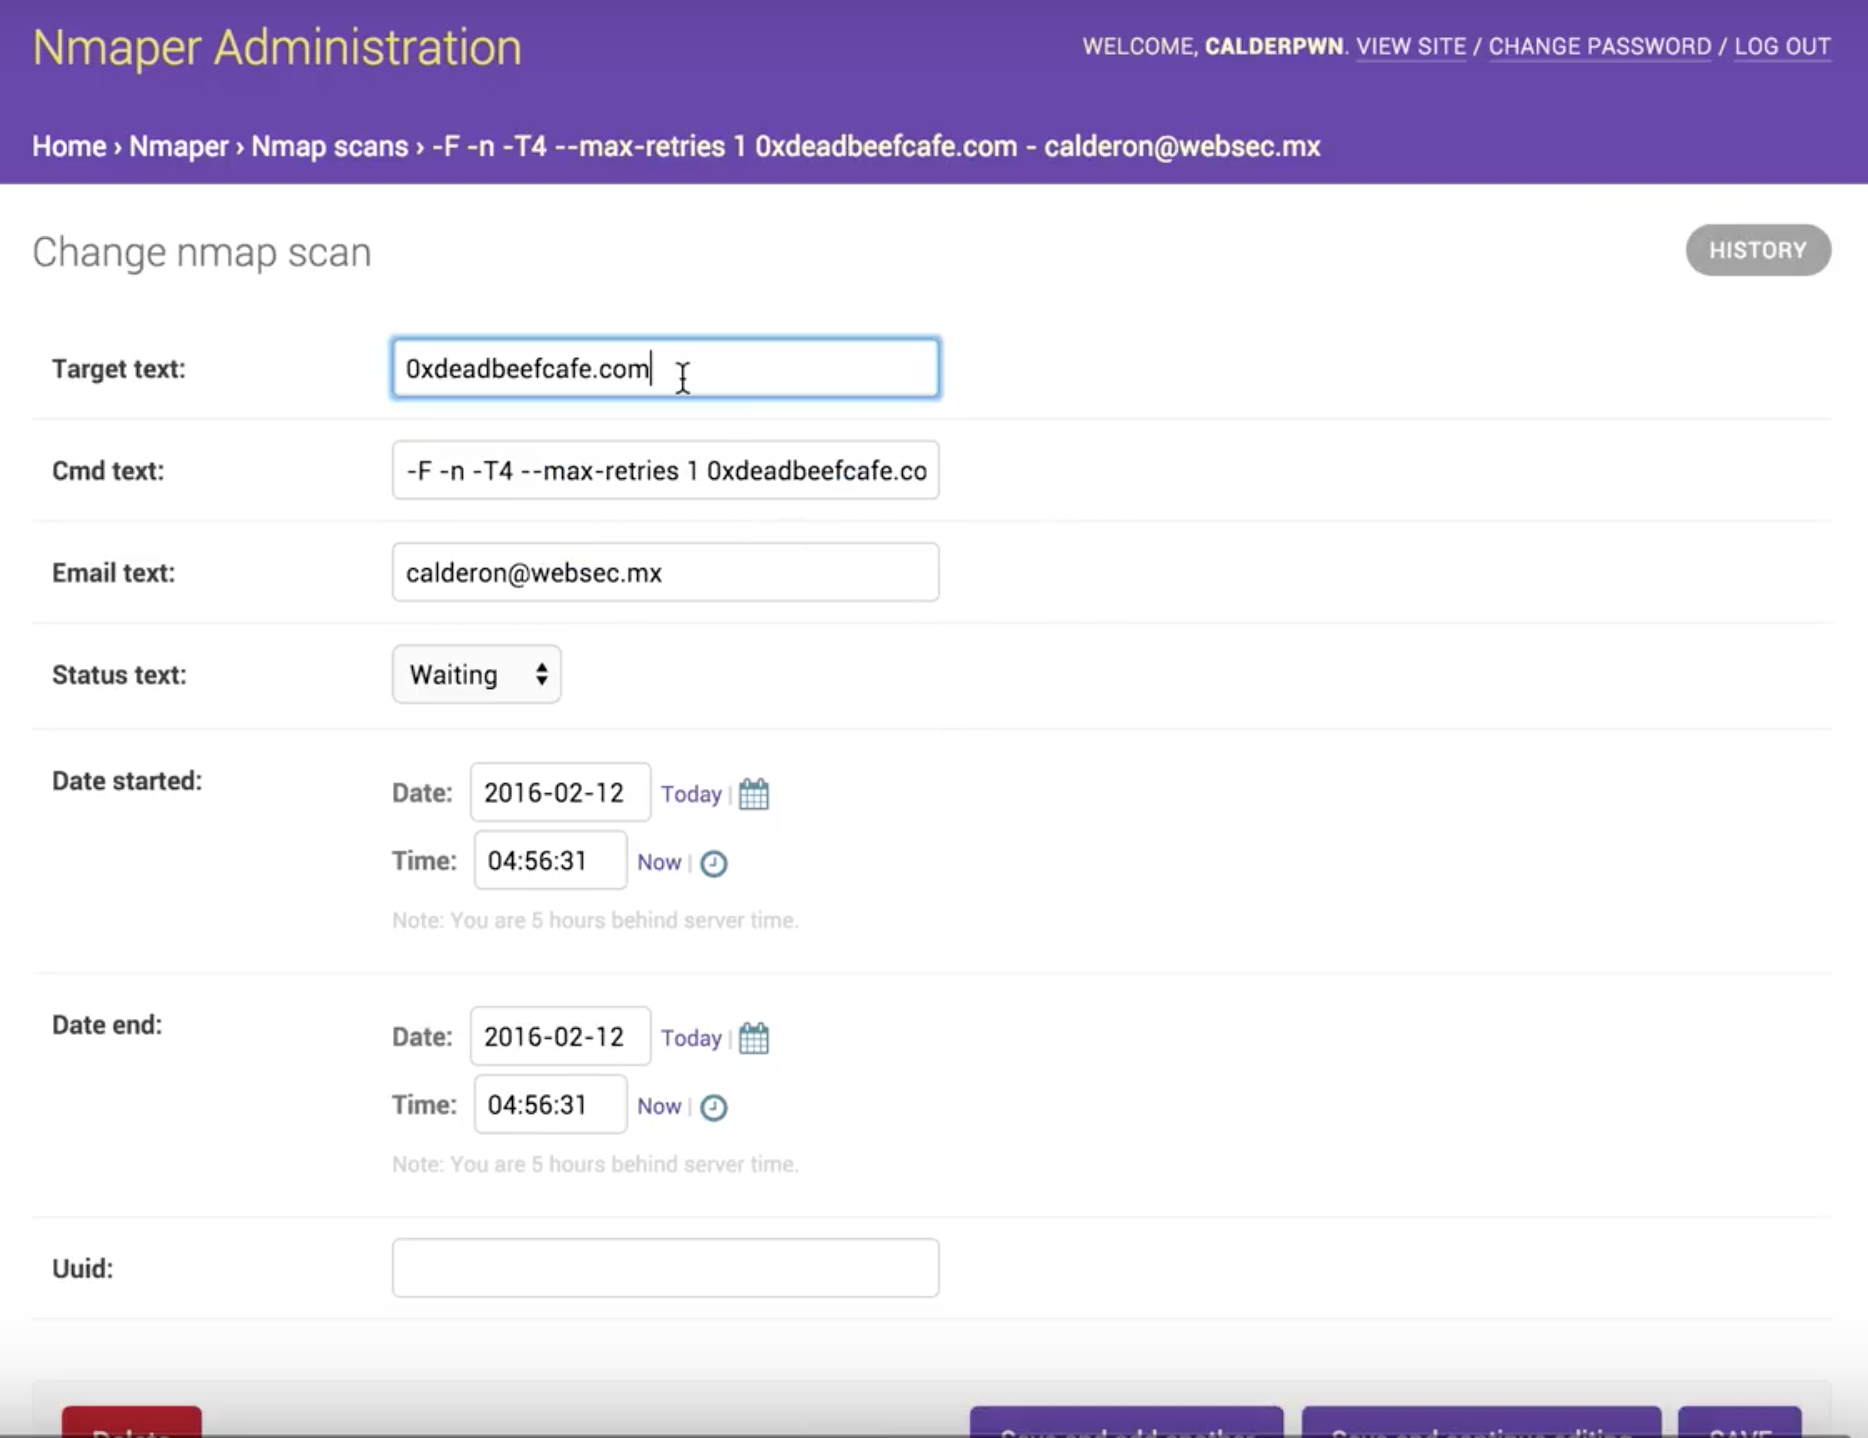Follow the VIEW SITE link
The image size is (1868, 1438).
[x=1411, y=47]
